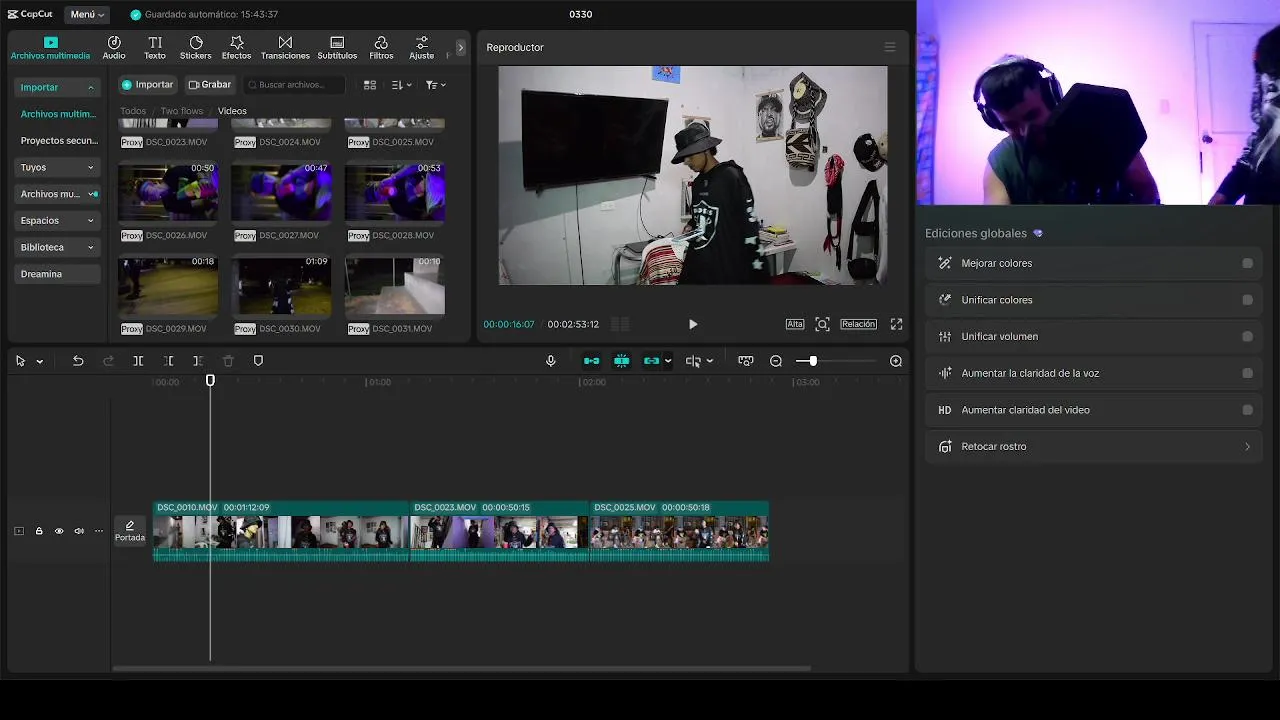This screenshot has width=1280, height=720.
Task: Open the Texto tool panel
Action: 155,48
